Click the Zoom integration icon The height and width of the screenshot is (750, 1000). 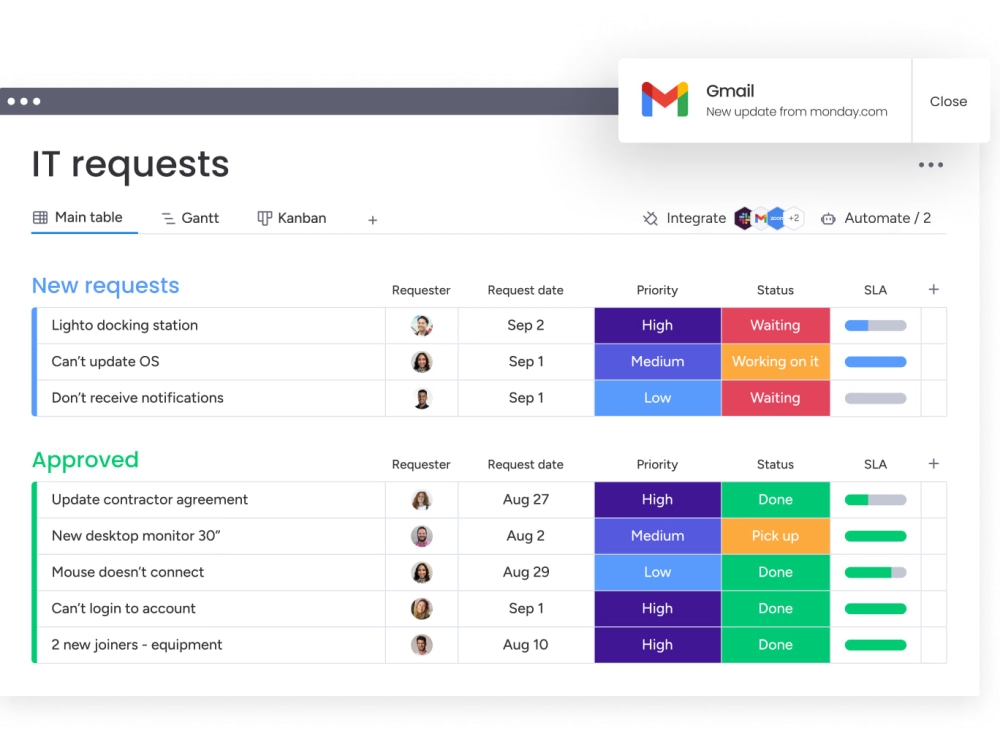(776, 218)
